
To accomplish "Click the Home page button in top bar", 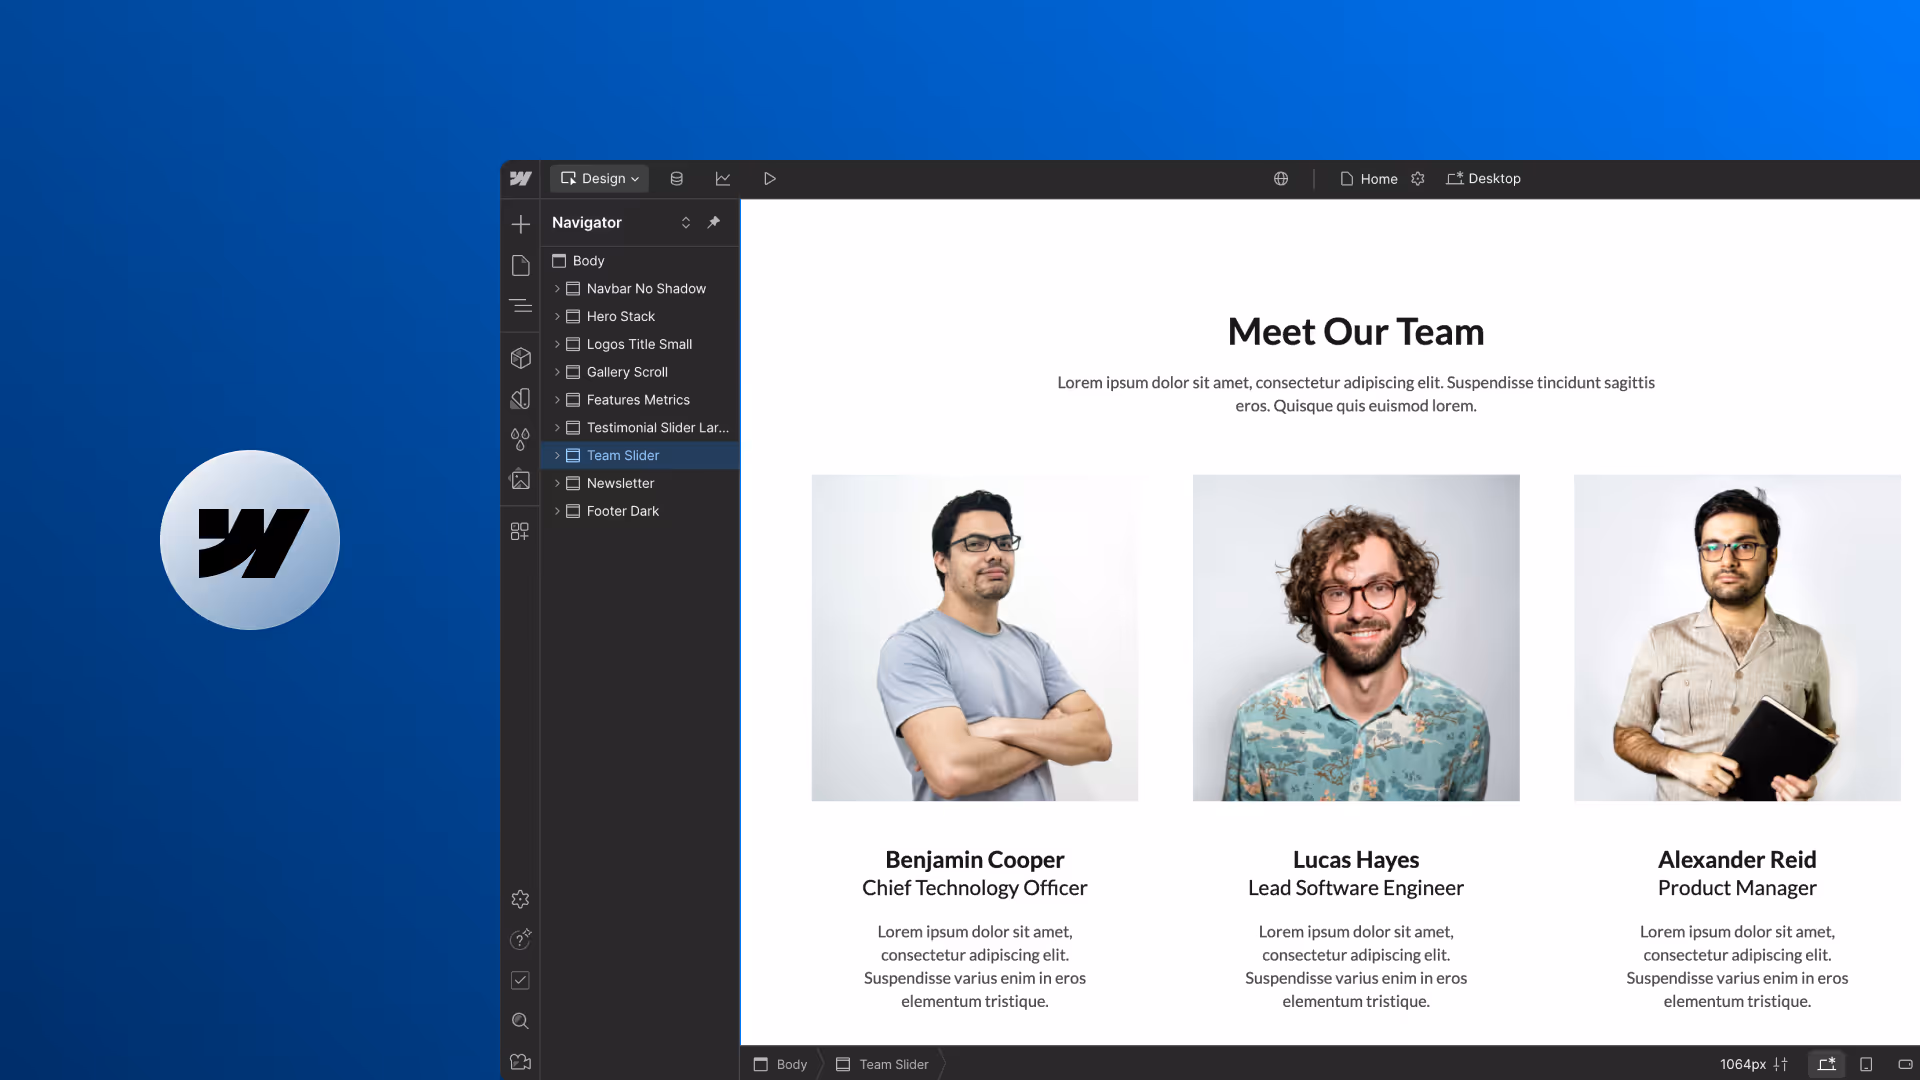I will coord(1369,179).
